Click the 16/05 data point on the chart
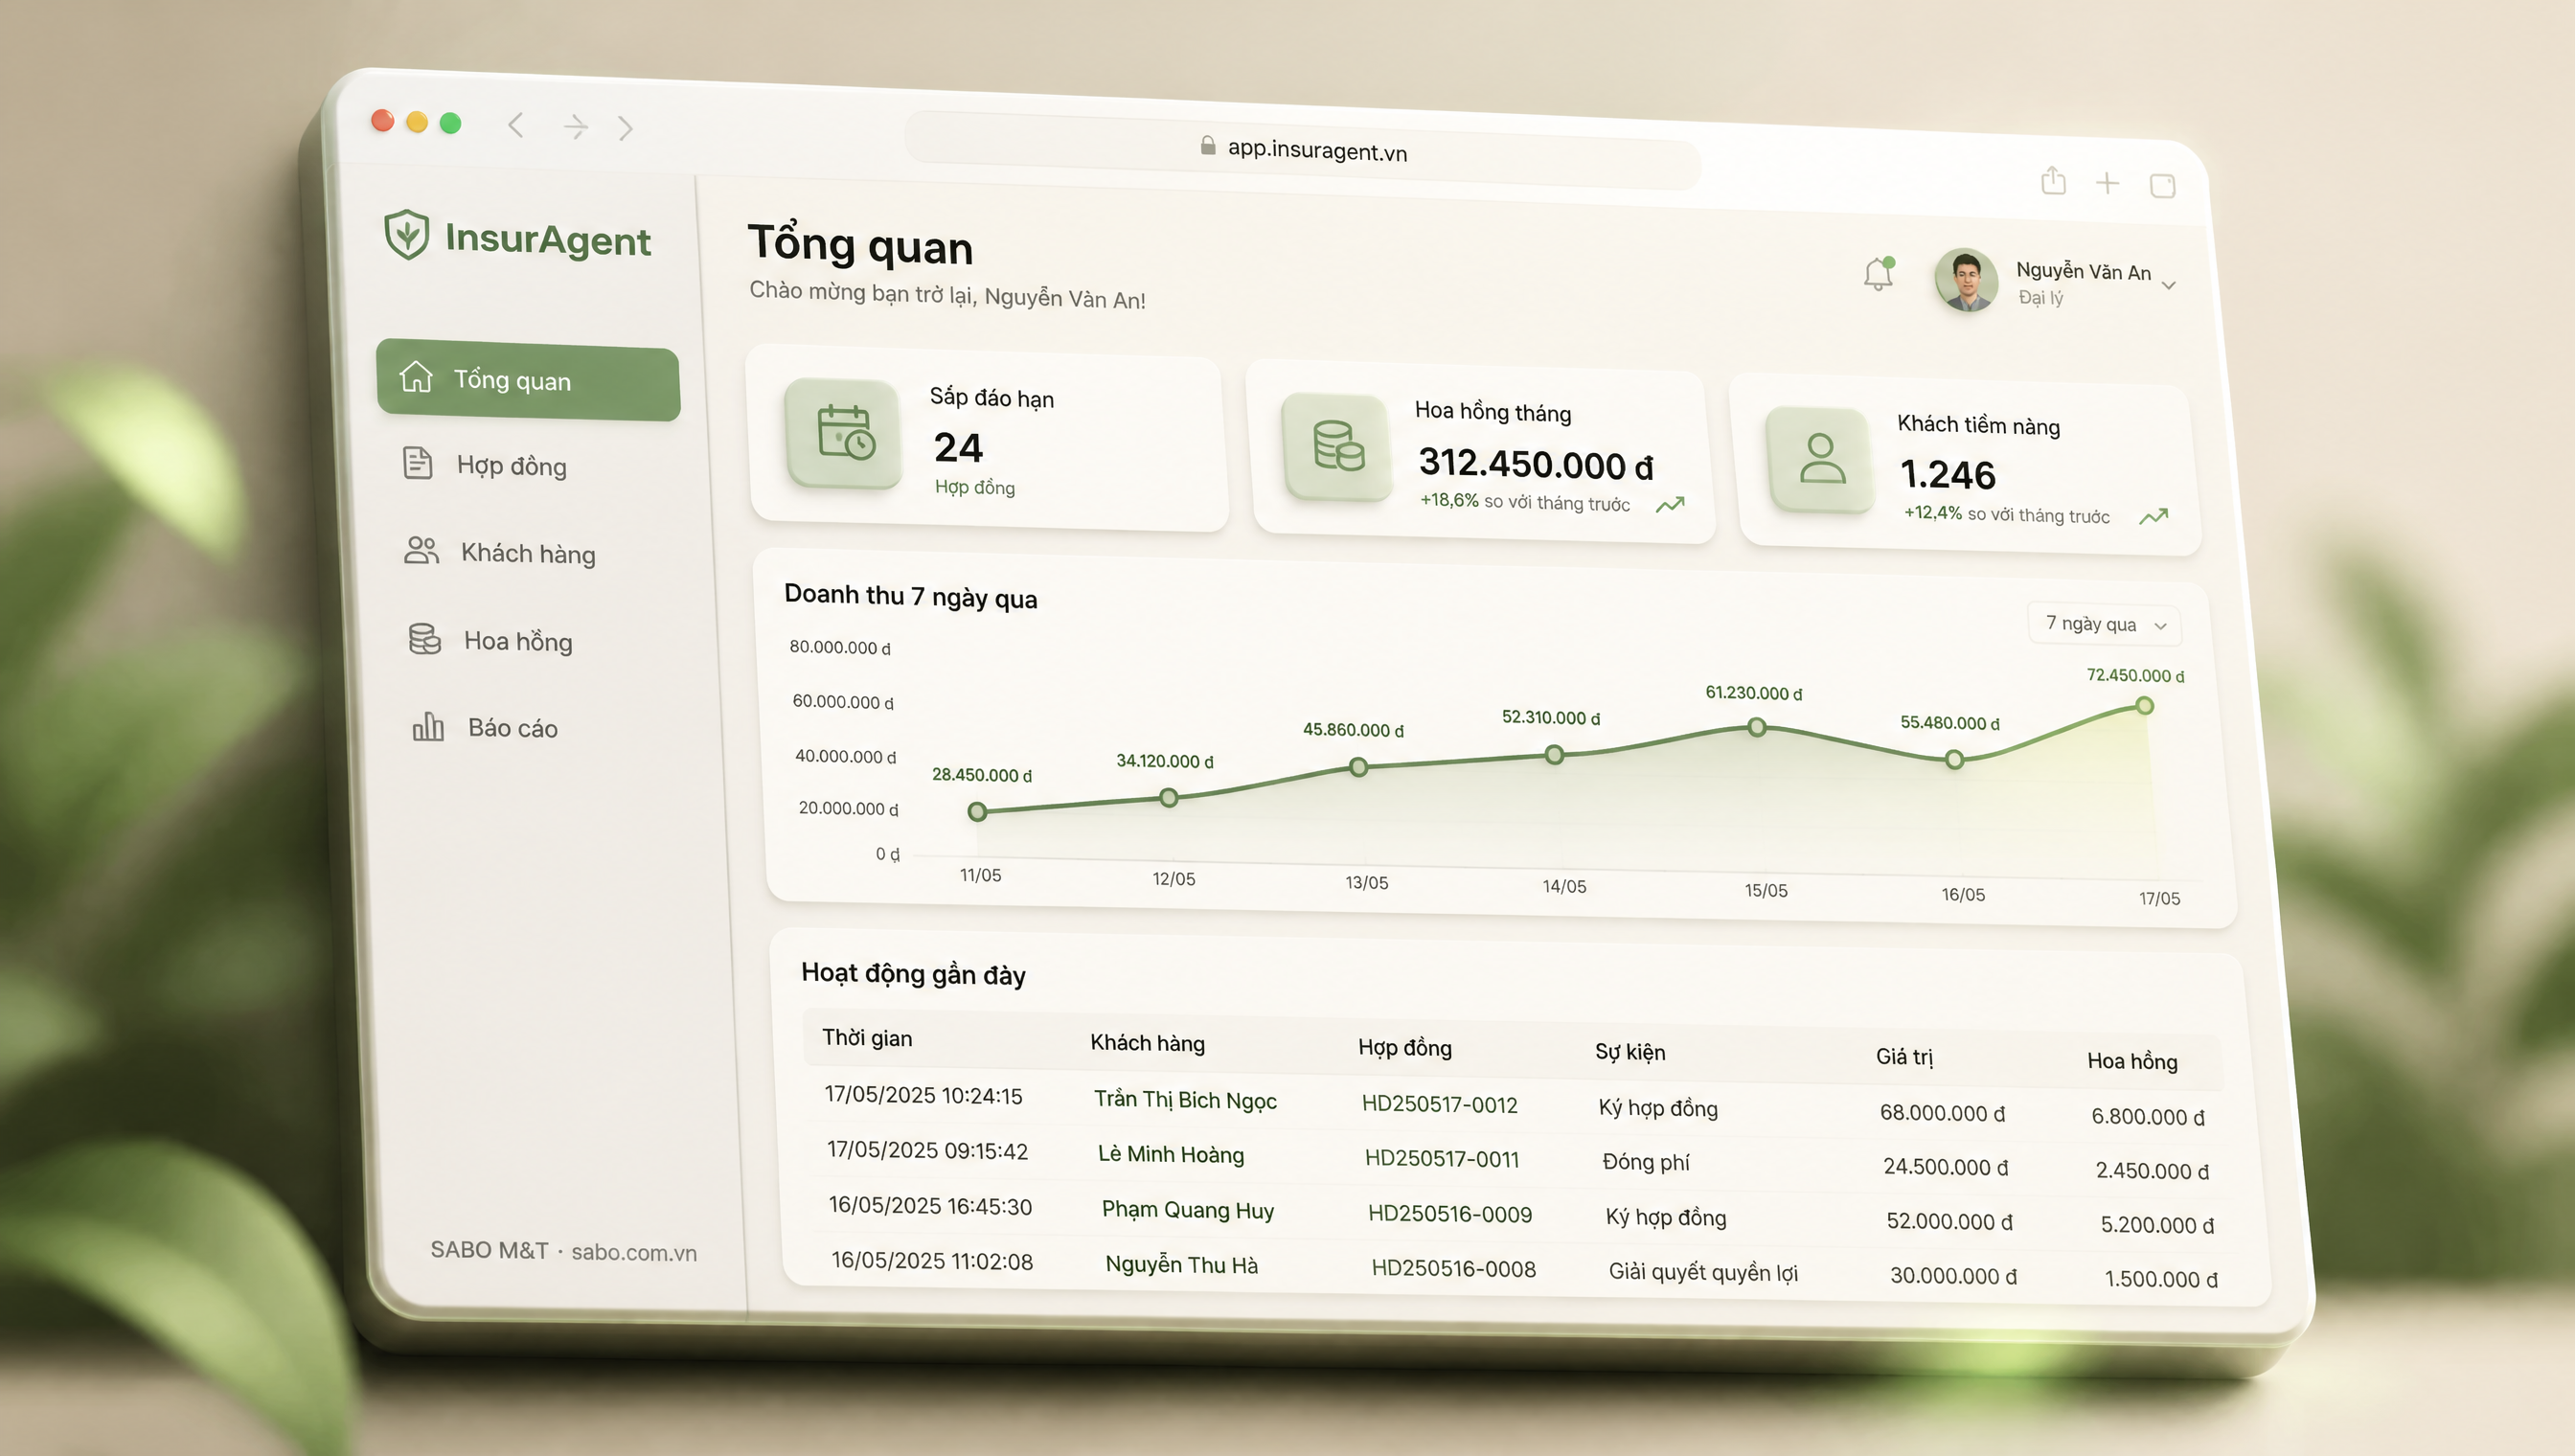 coord(1954,760)
